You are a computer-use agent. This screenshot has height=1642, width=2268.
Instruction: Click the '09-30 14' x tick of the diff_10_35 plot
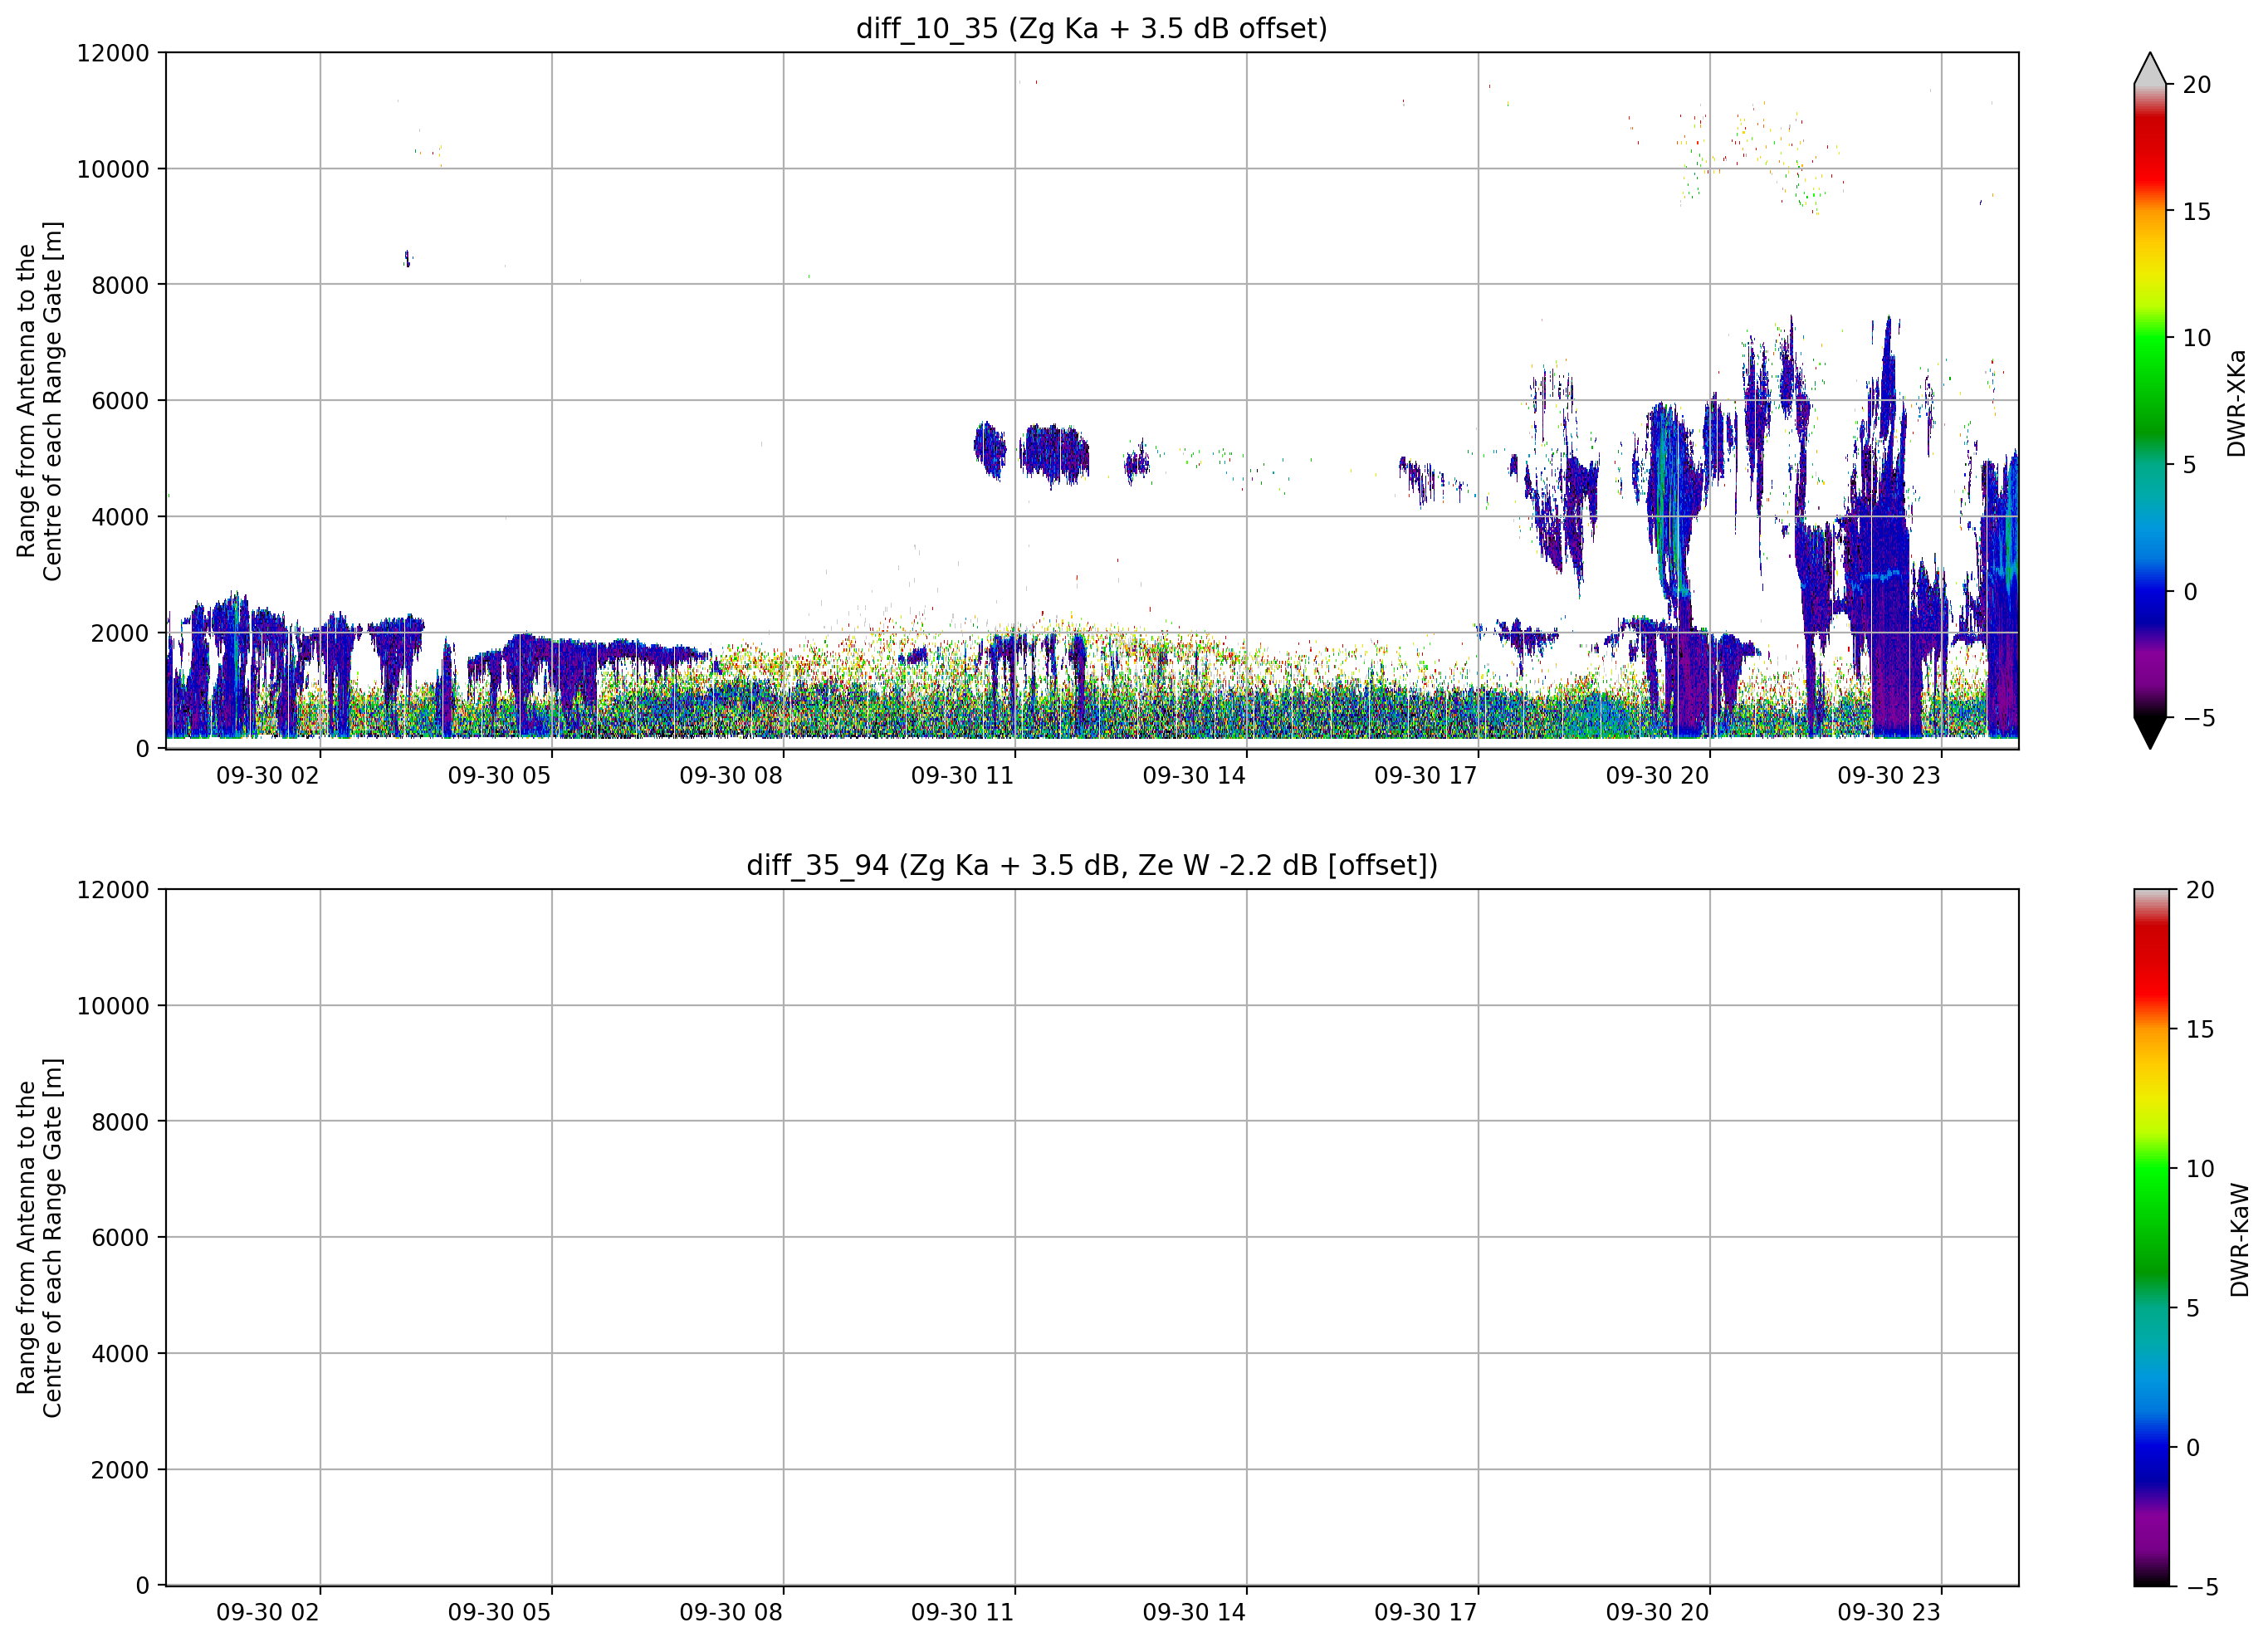coord(1194,776)
